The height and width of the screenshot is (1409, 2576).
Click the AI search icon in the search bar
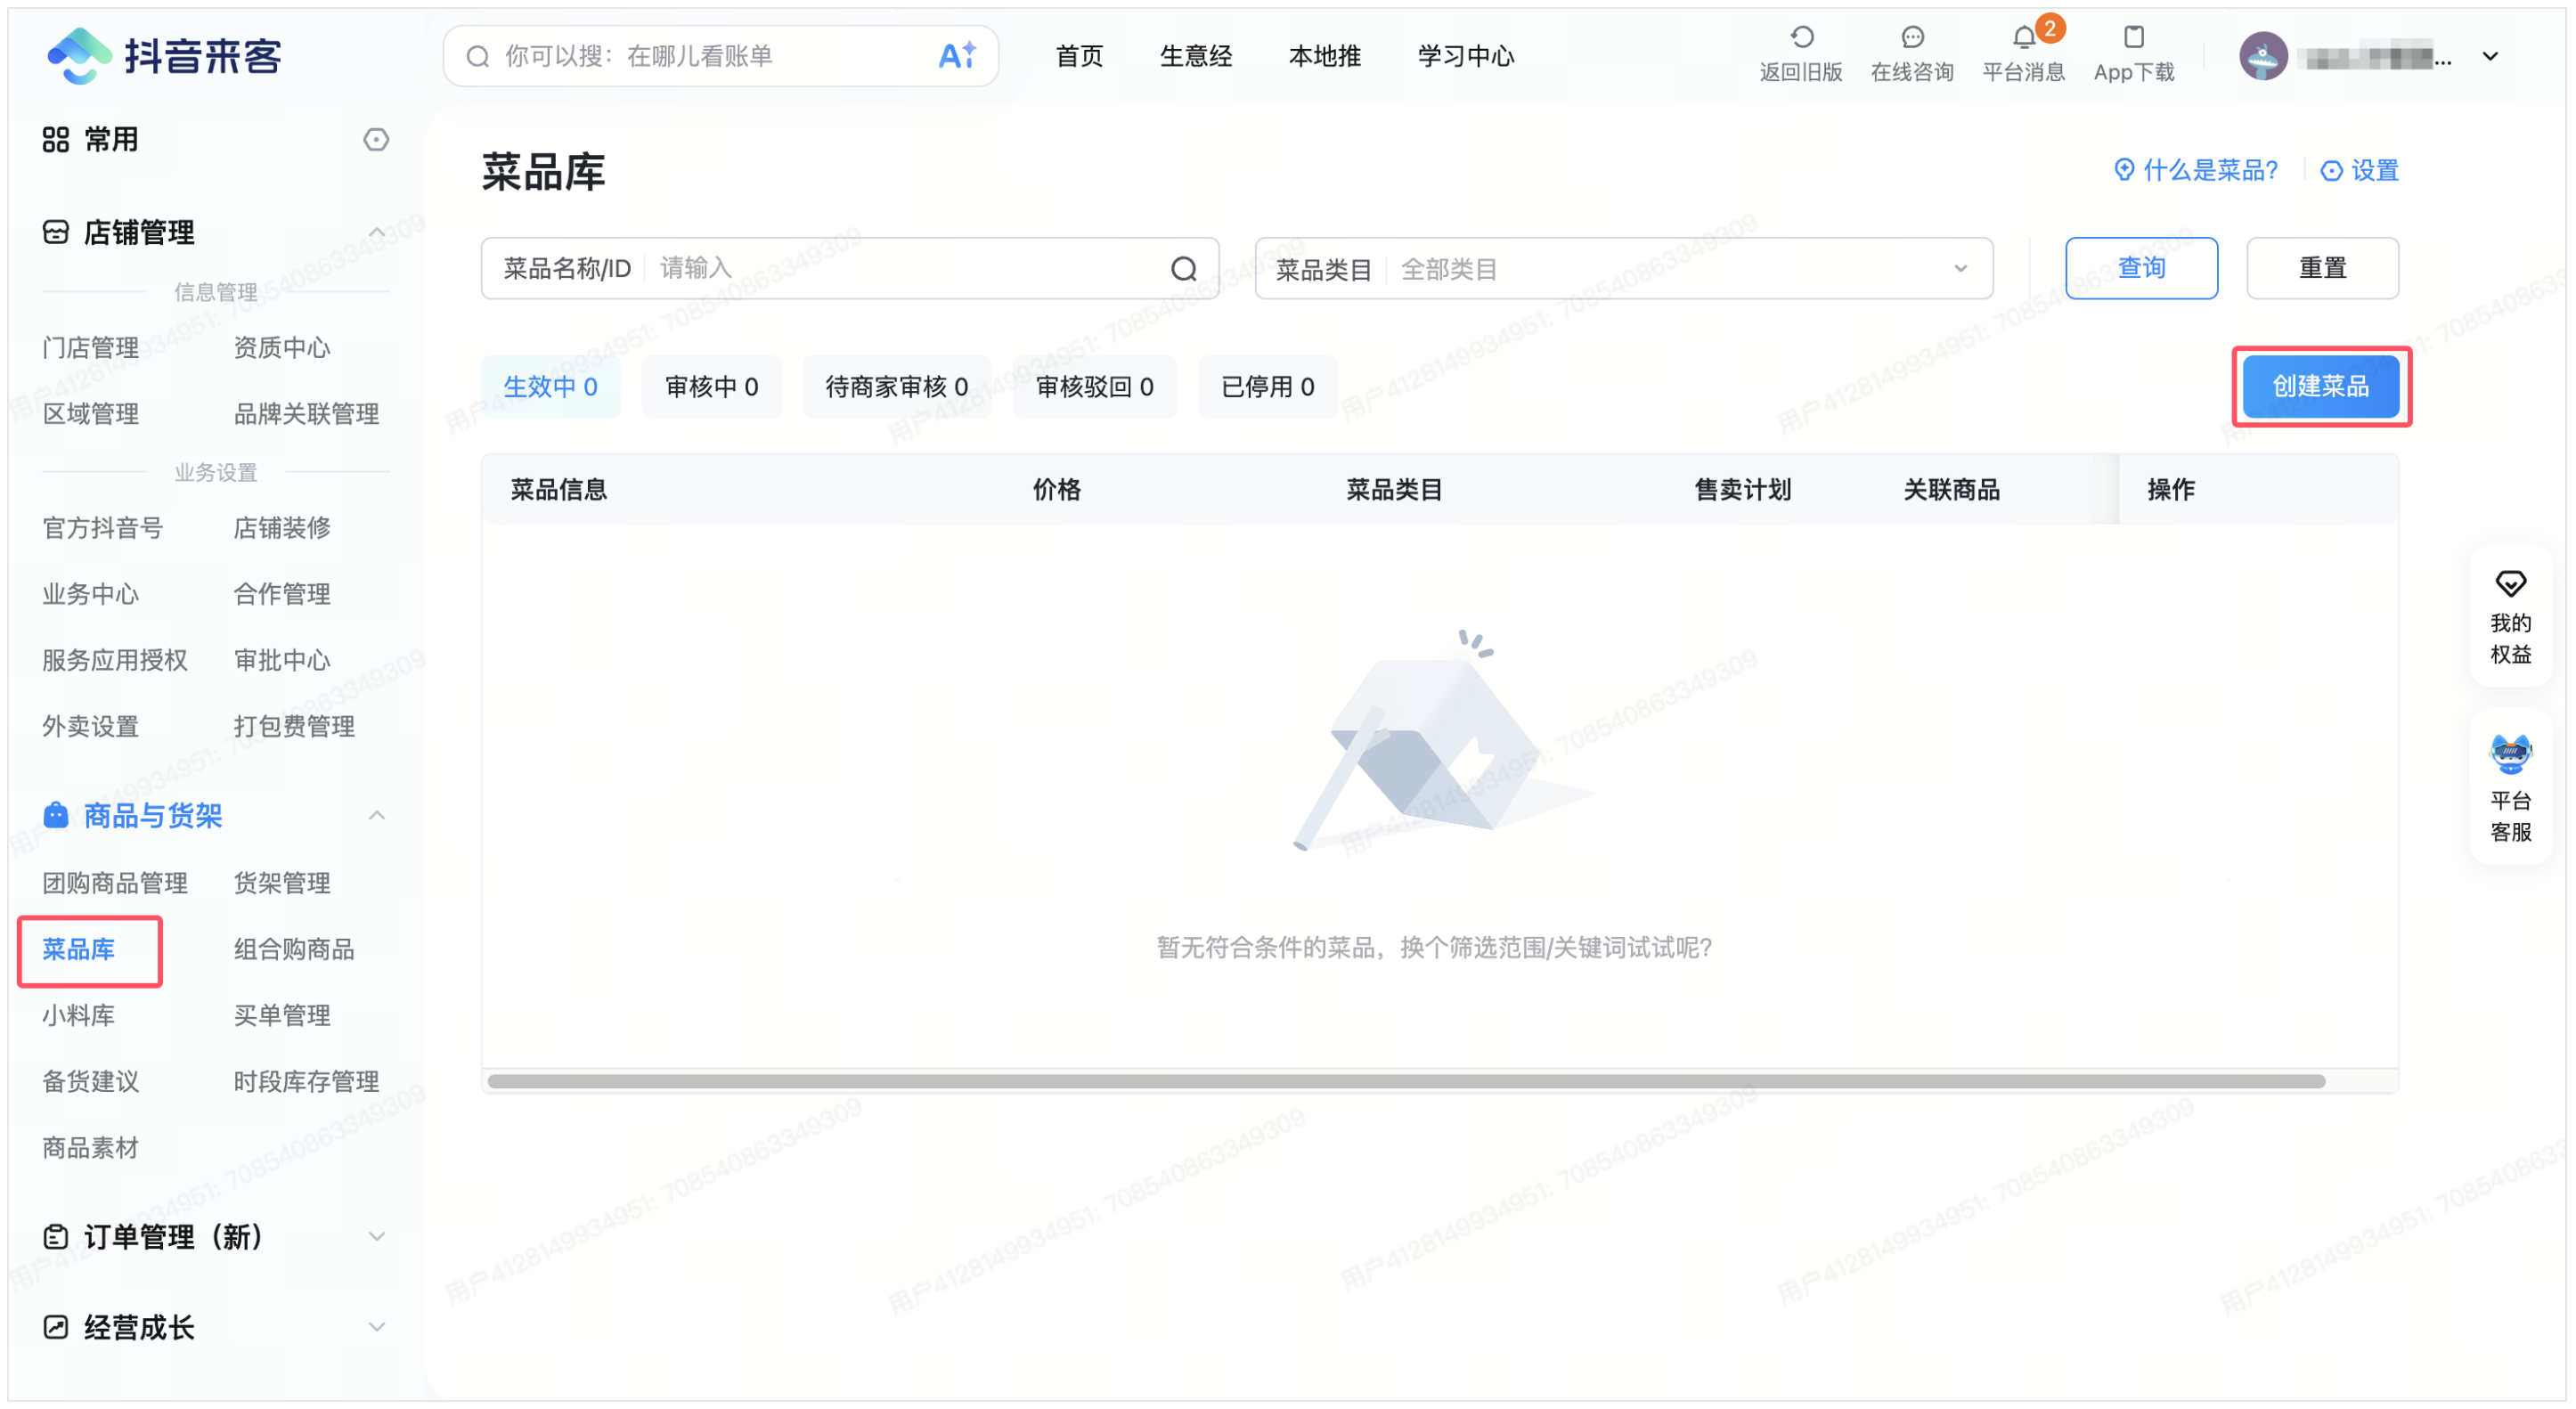point(958,56)
